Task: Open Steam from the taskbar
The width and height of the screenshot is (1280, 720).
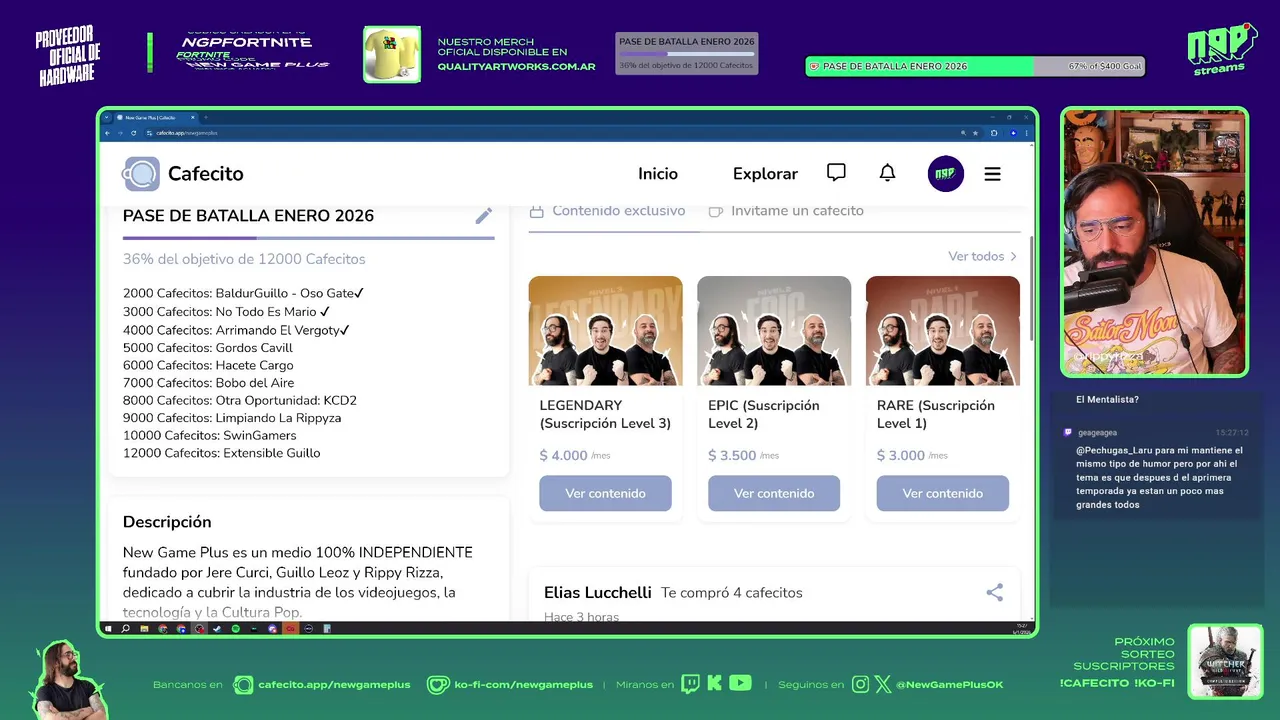Action: [x=216, y=629]
